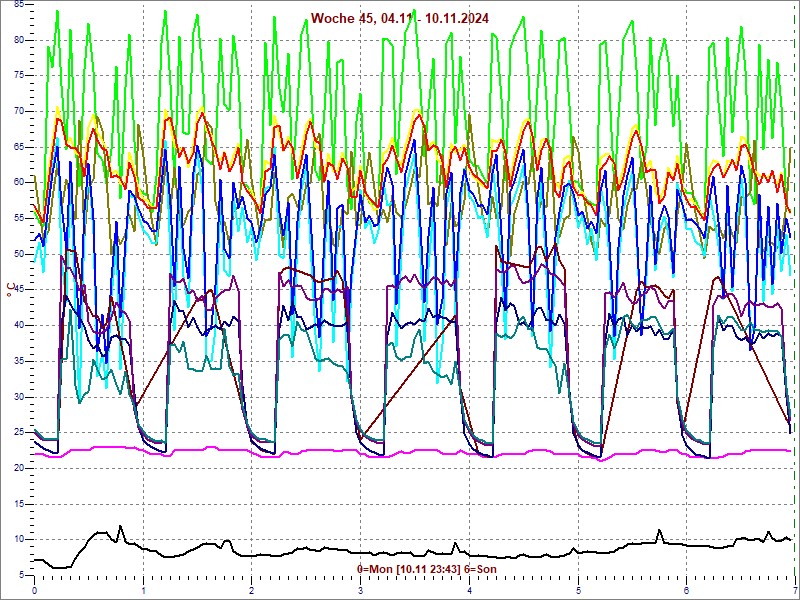Click x-axis day marker 2
Viewport: 800px width, 600px height.
click(x=252, y=591)
